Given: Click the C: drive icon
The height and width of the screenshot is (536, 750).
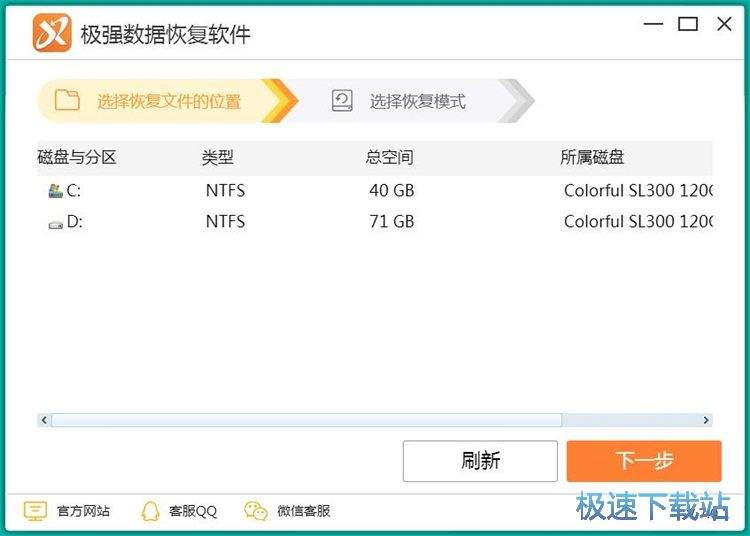Looking at the screenshot, I should tap(56, 191).
